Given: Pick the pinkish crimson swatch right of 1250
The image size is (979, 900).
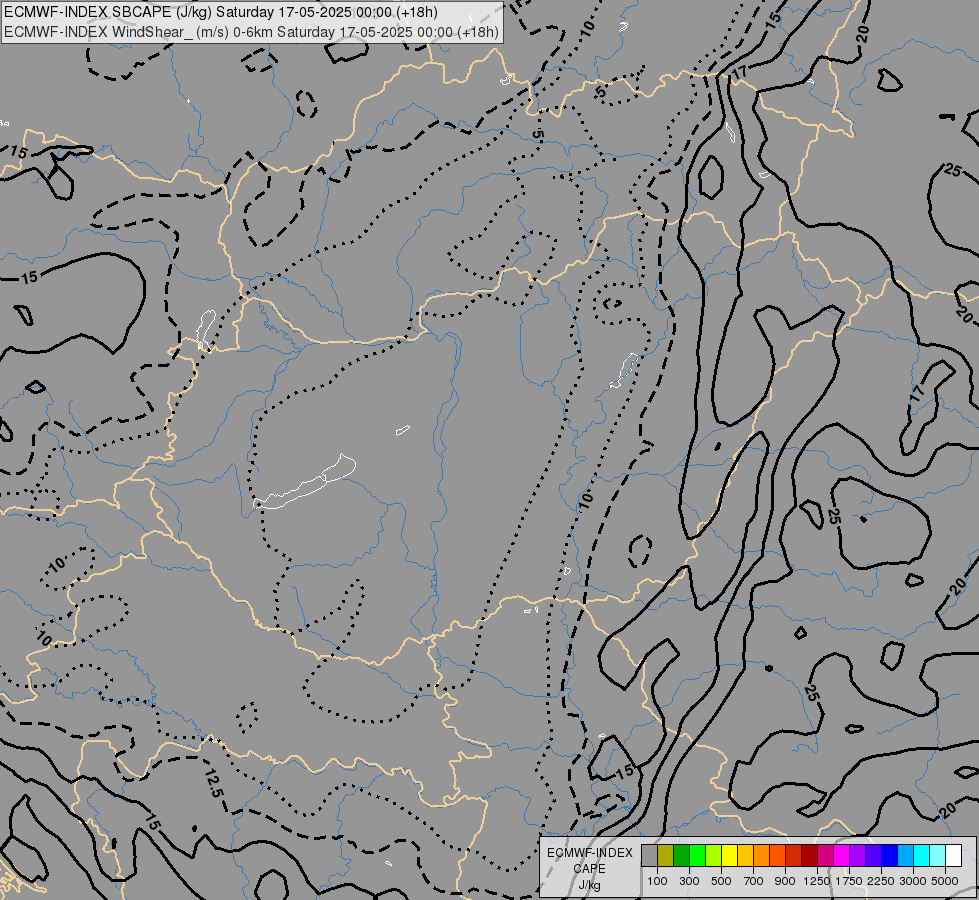Looking at the screenshot, I should [x=825, y=855].
